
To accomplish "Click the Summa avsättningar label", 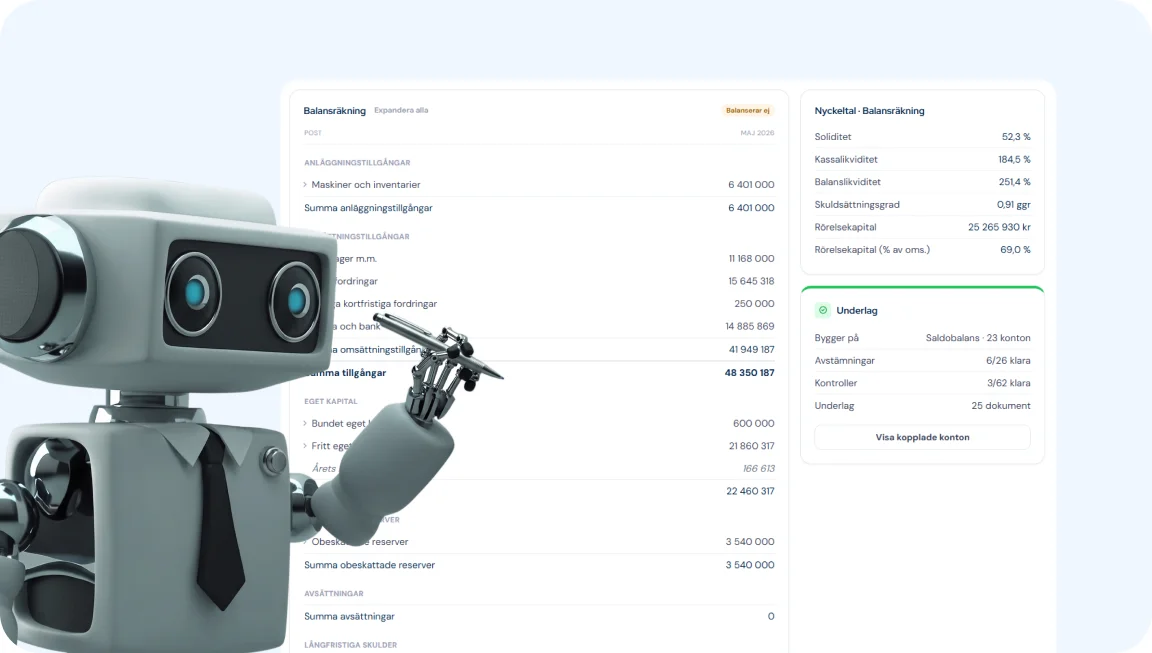I will (x=349, y=616).
